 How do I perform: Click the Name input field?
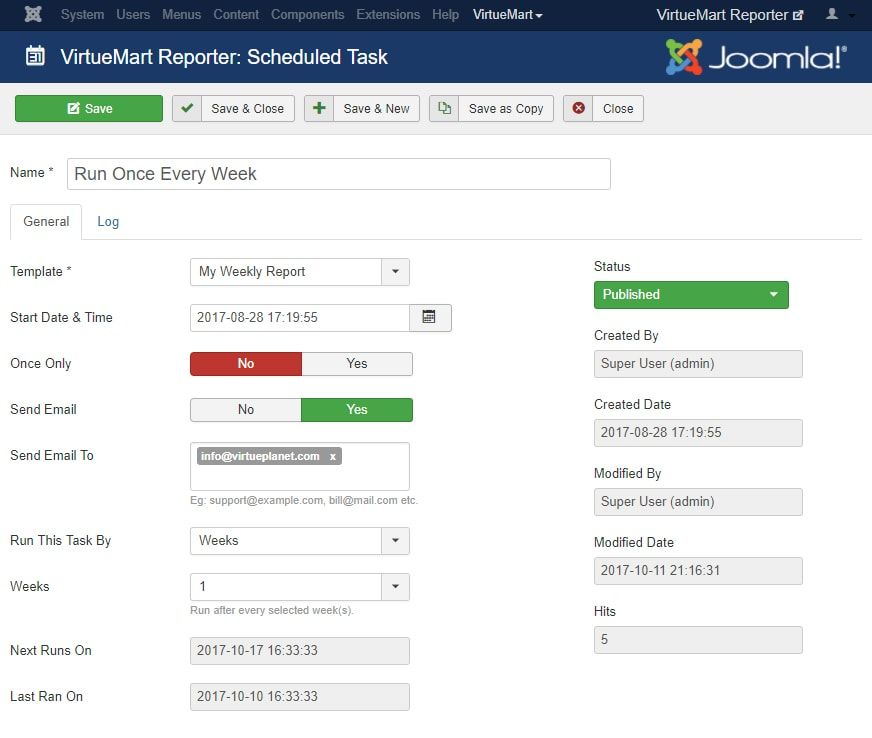[339, 174]
